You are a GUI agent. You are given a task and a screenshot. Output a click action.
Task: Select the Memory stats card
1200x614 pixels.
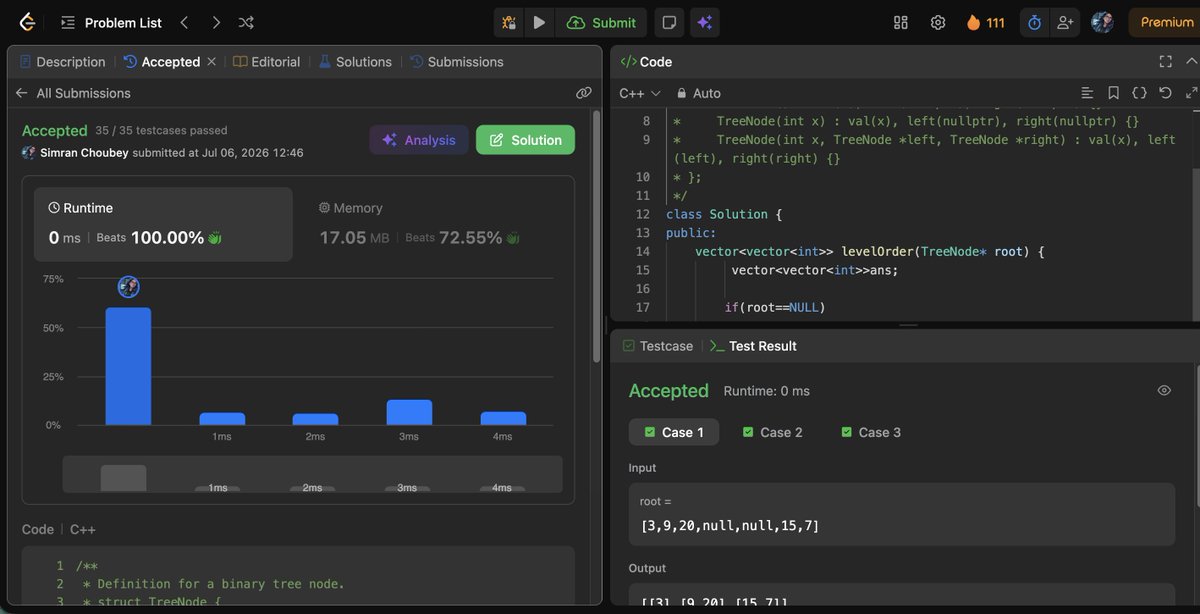(433, 224)
